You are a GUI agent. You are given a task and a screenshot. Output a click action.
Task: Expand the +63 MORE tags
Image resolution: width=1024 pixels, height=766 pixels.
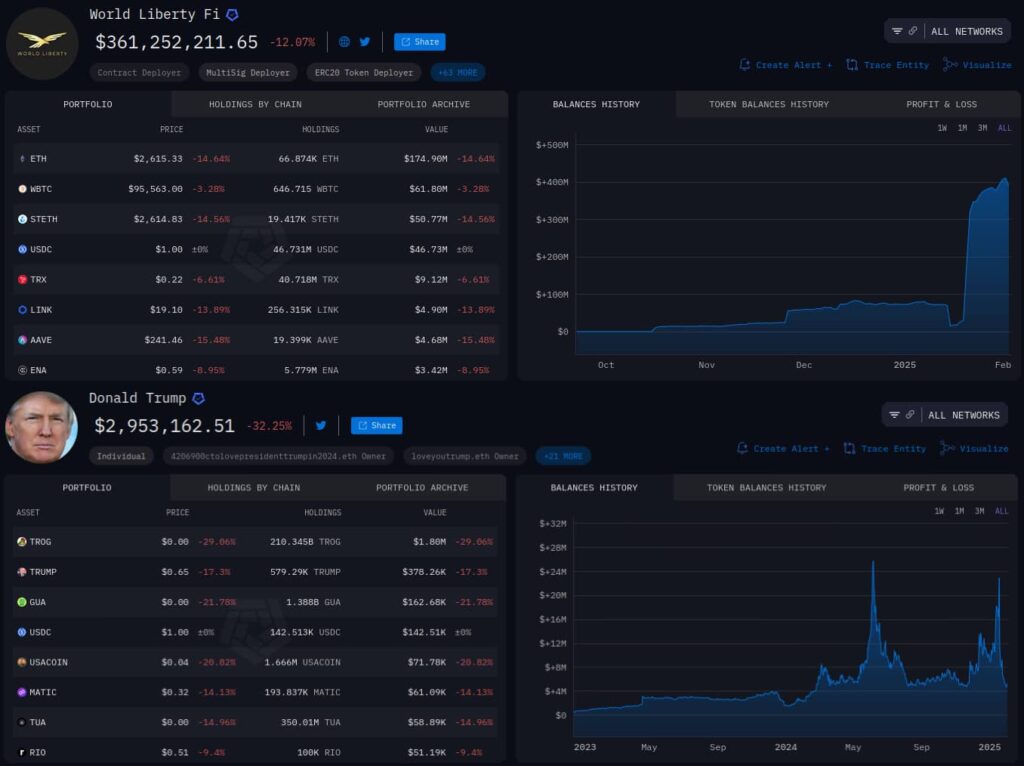coord(458,72)
